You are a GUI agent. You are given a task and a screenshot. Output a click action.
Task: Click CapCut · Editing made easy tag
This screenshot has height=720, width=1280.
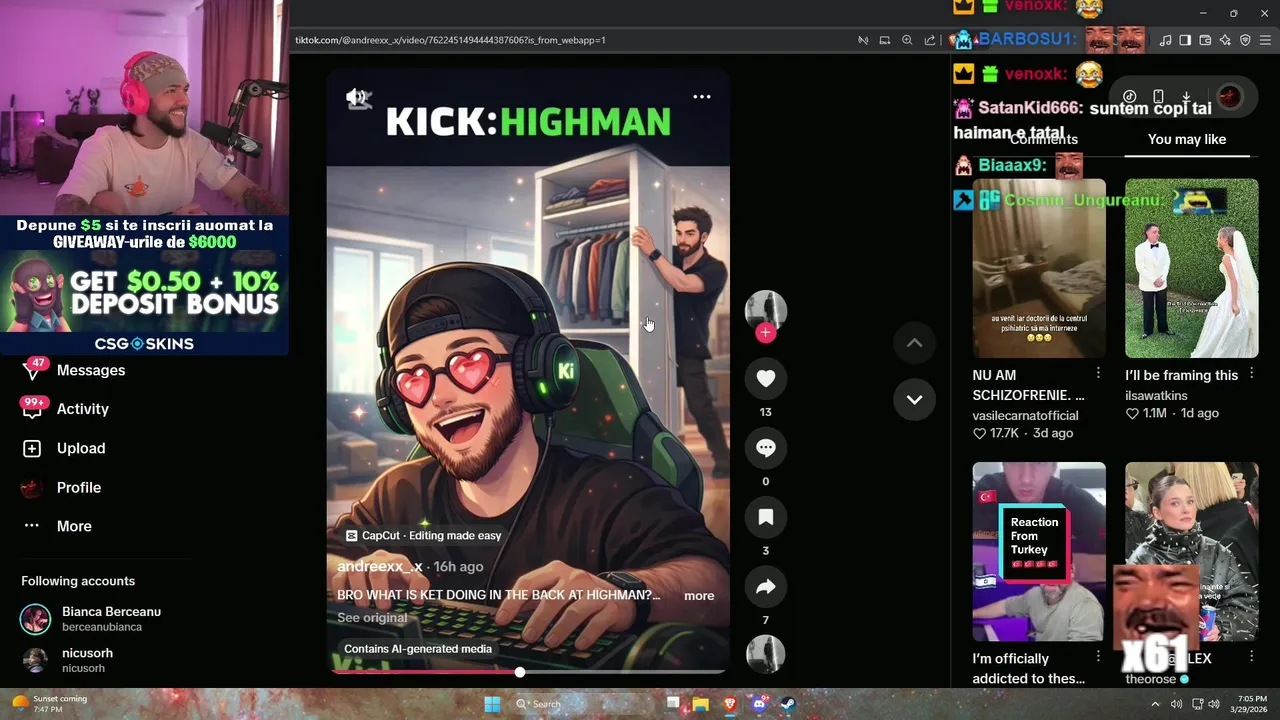coord(423,536)
